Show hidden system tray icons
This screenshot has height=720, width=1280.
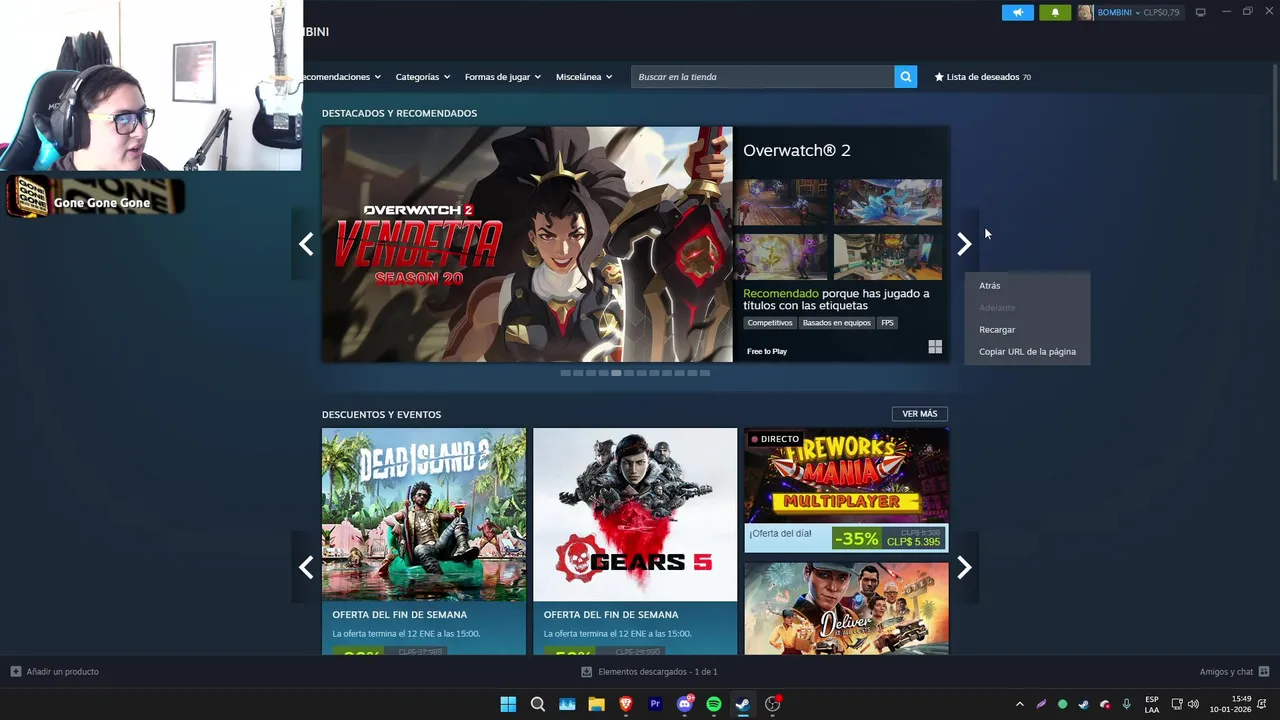1019,704
